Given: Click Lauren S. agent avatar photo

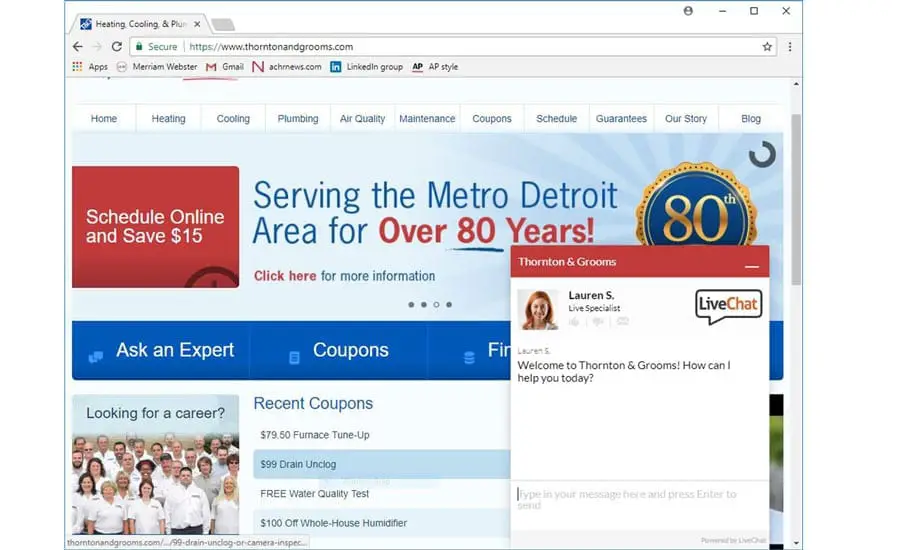Looking at the screenshot, I should (538, 309).
